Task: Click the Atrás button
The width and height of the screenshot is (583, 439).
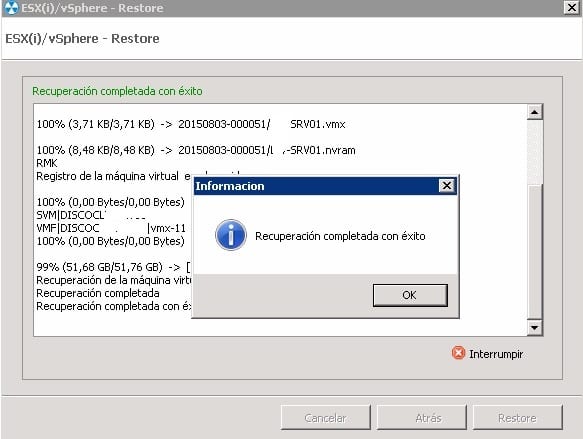Action: tap(422, 417)
